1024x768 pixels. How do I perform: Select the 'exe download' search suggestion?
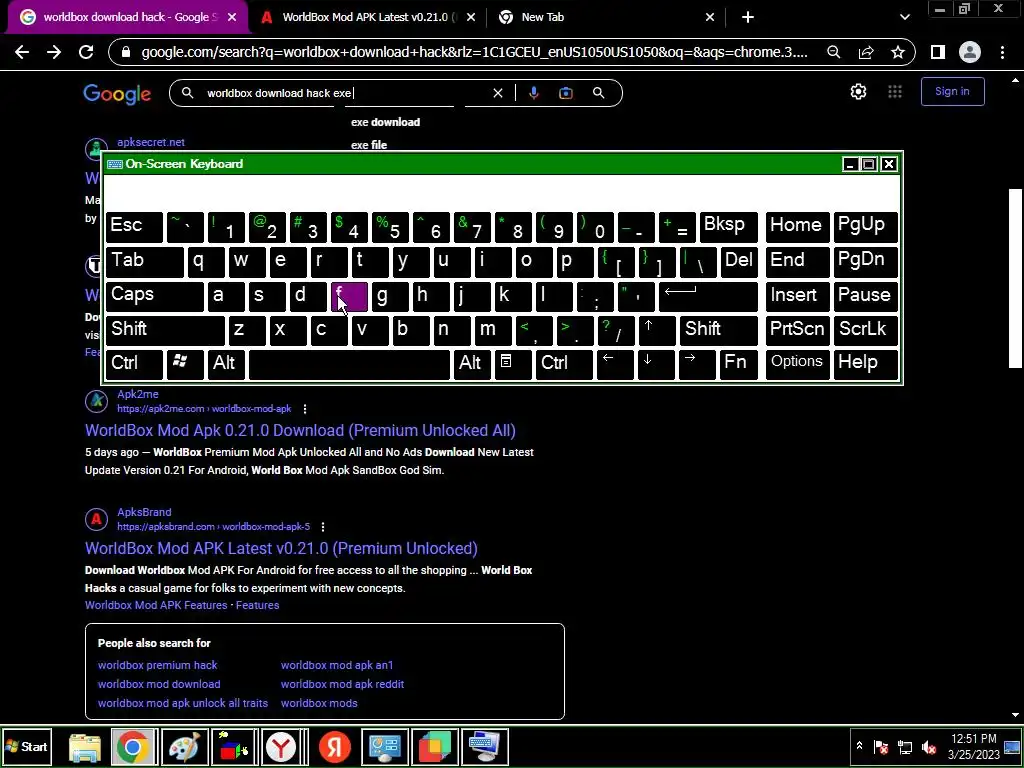point(385,122)
